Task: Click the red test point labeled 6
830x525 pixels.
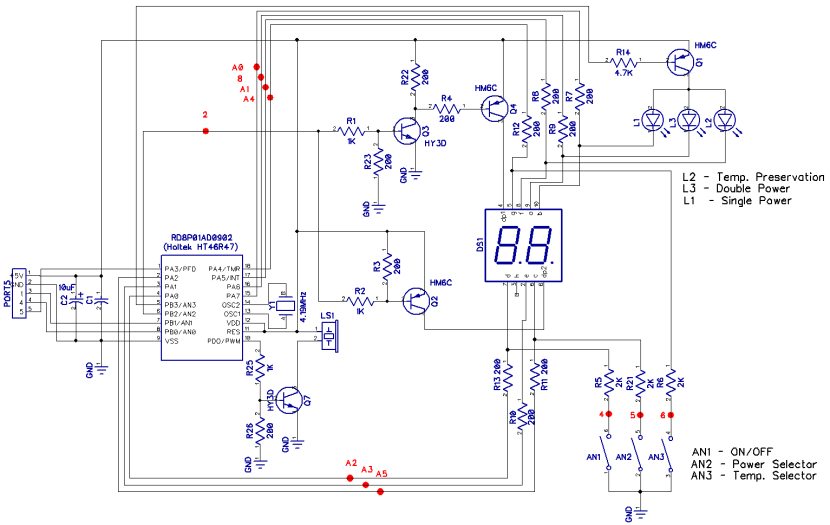Action: tap(670, 414)
